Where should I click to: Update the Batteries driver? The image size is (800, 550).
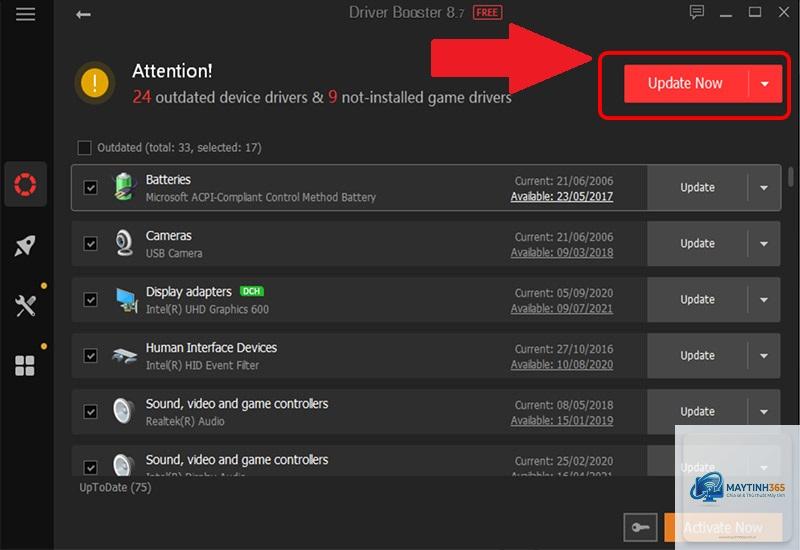click(x=697, y=188)
